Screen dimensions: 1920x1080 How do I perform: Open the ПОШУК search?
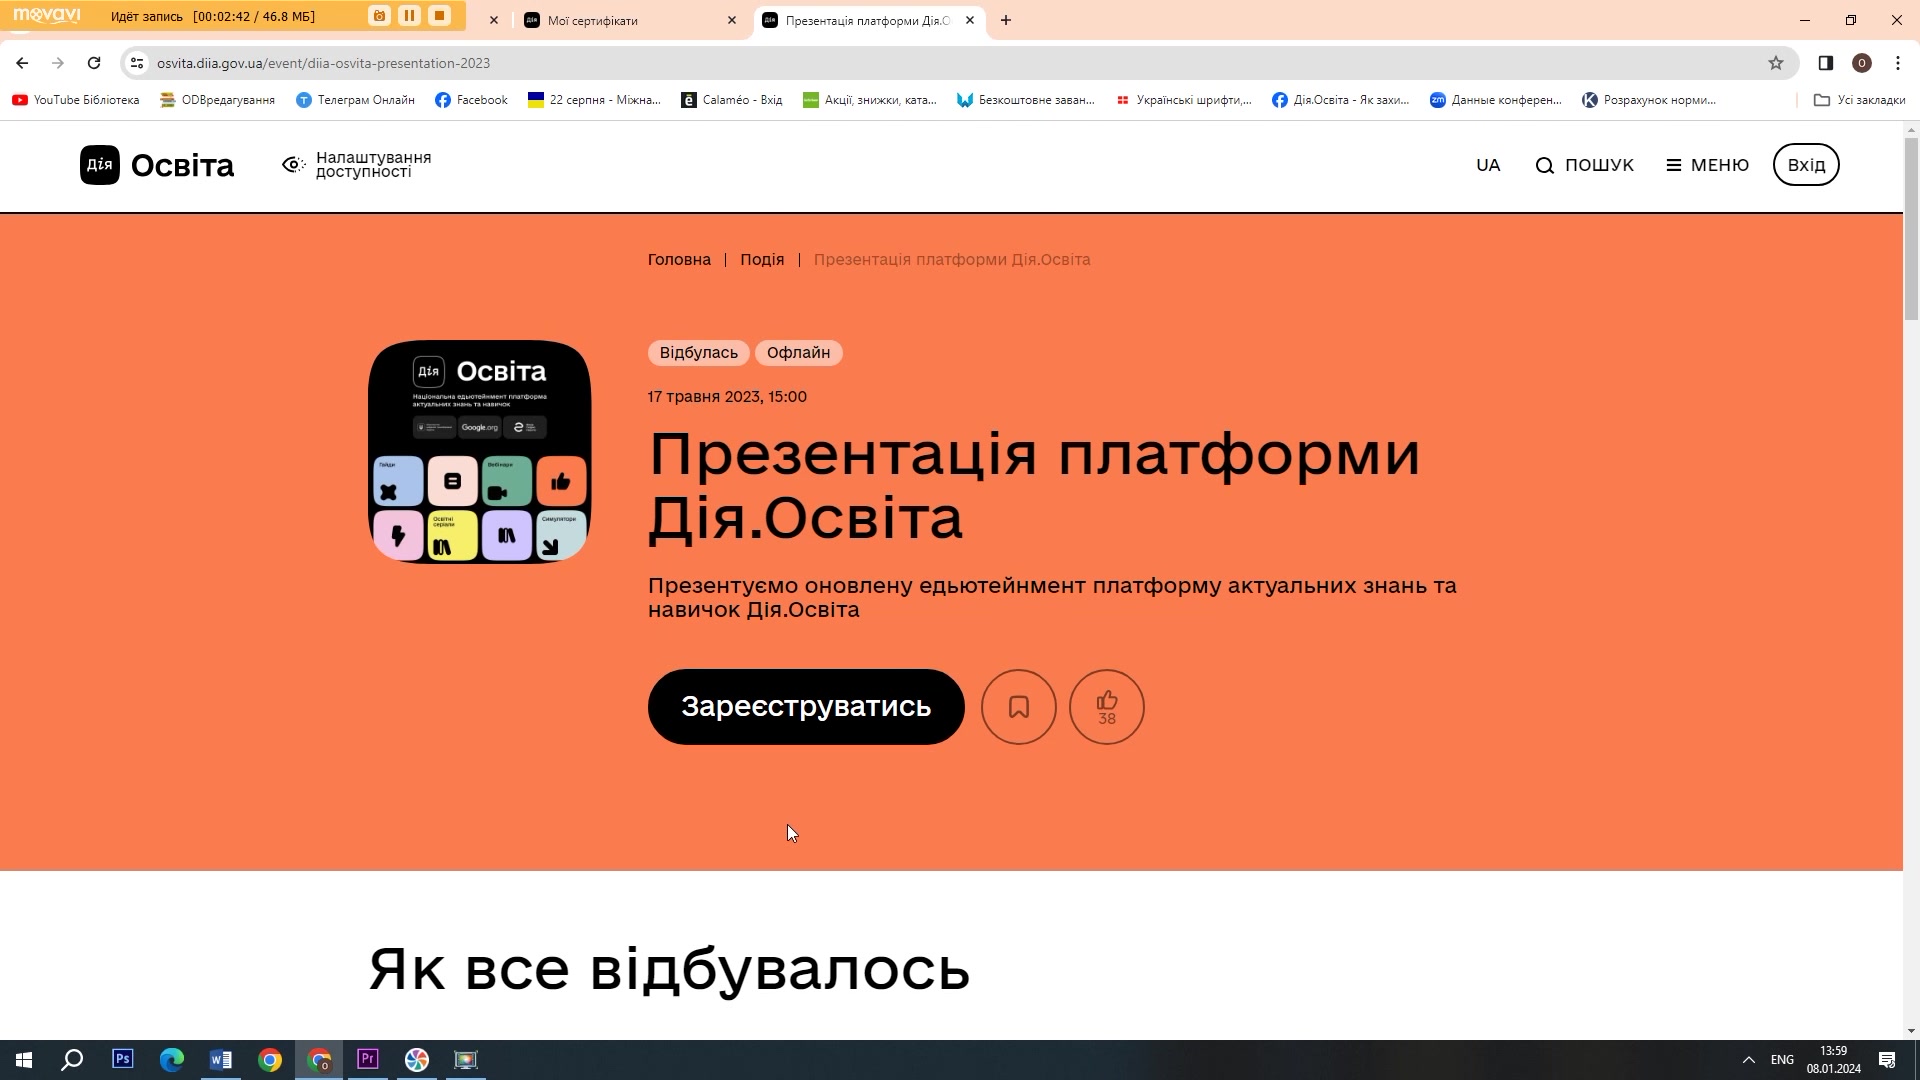[1585, 165]
